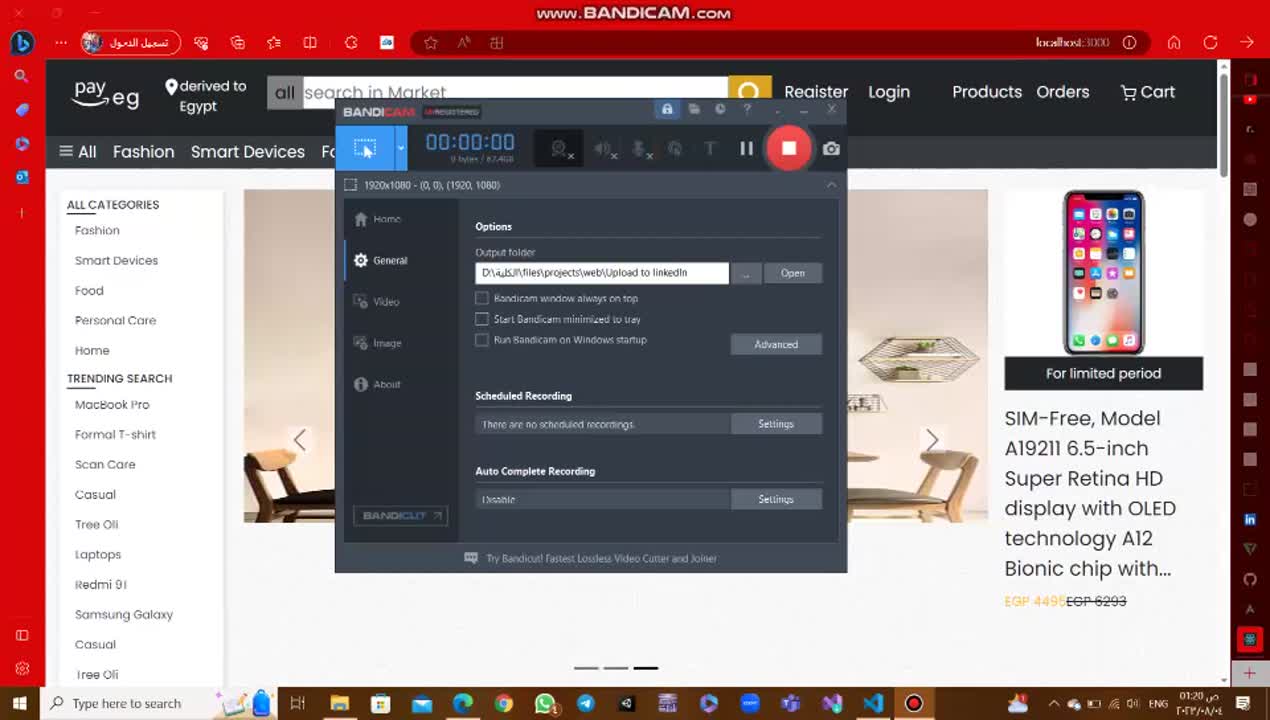1270x720 pixels.
Task: Open Auto Complete Recording Settings
Action: 776,499
